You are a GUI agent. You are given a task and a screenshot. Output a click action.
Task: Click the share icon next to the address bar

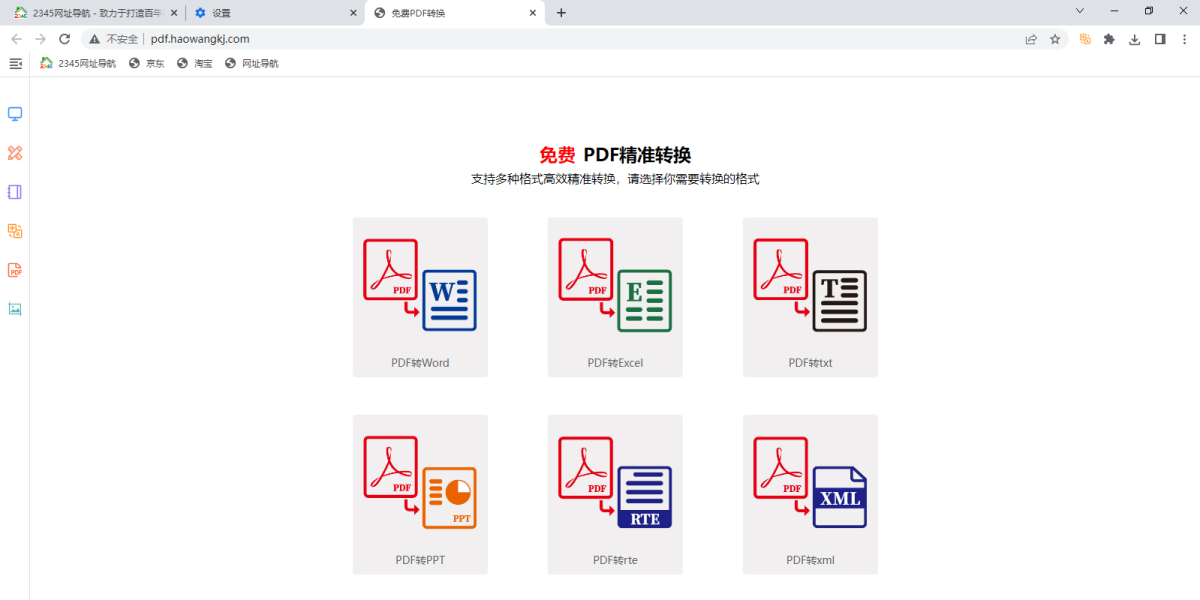point(1031,38)
